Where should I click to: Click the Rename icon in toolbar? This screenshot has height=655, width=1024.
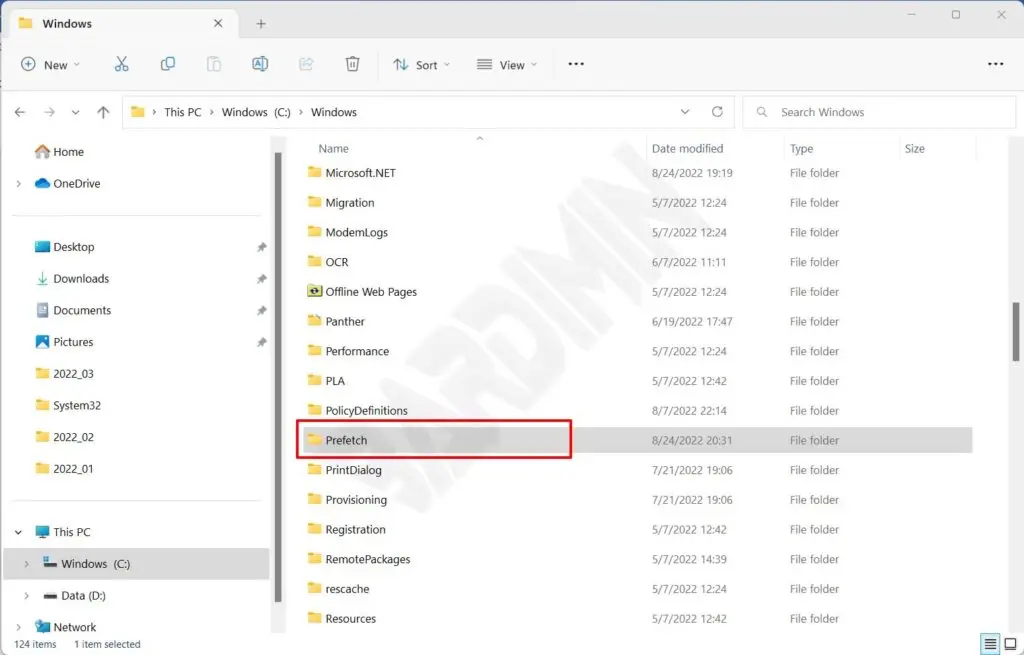point(260,64)
